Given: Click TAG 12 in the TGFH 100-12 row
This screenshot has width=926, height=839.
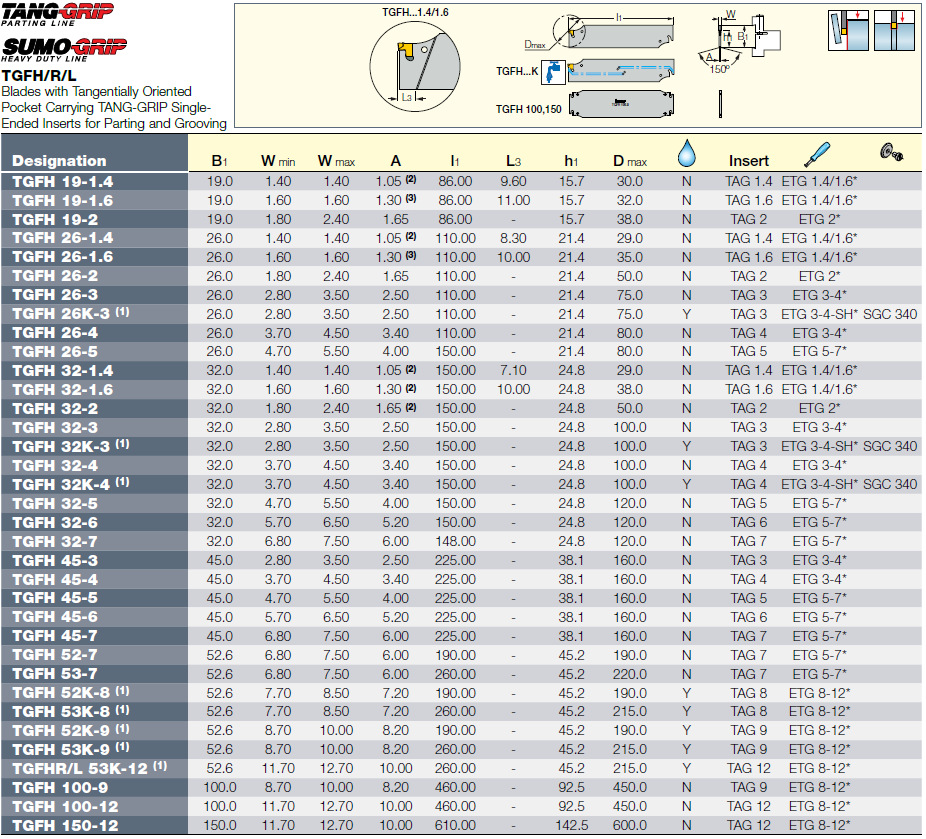Looking at the screenshot, I should (748, 807).
